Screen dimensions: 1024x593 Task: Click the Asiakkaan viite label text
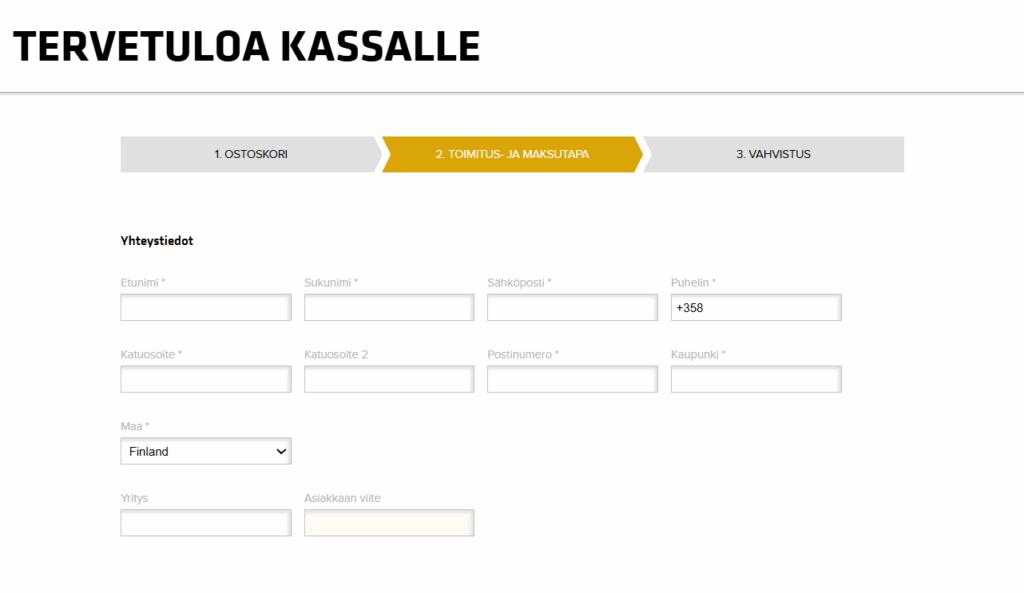point(342,498)
